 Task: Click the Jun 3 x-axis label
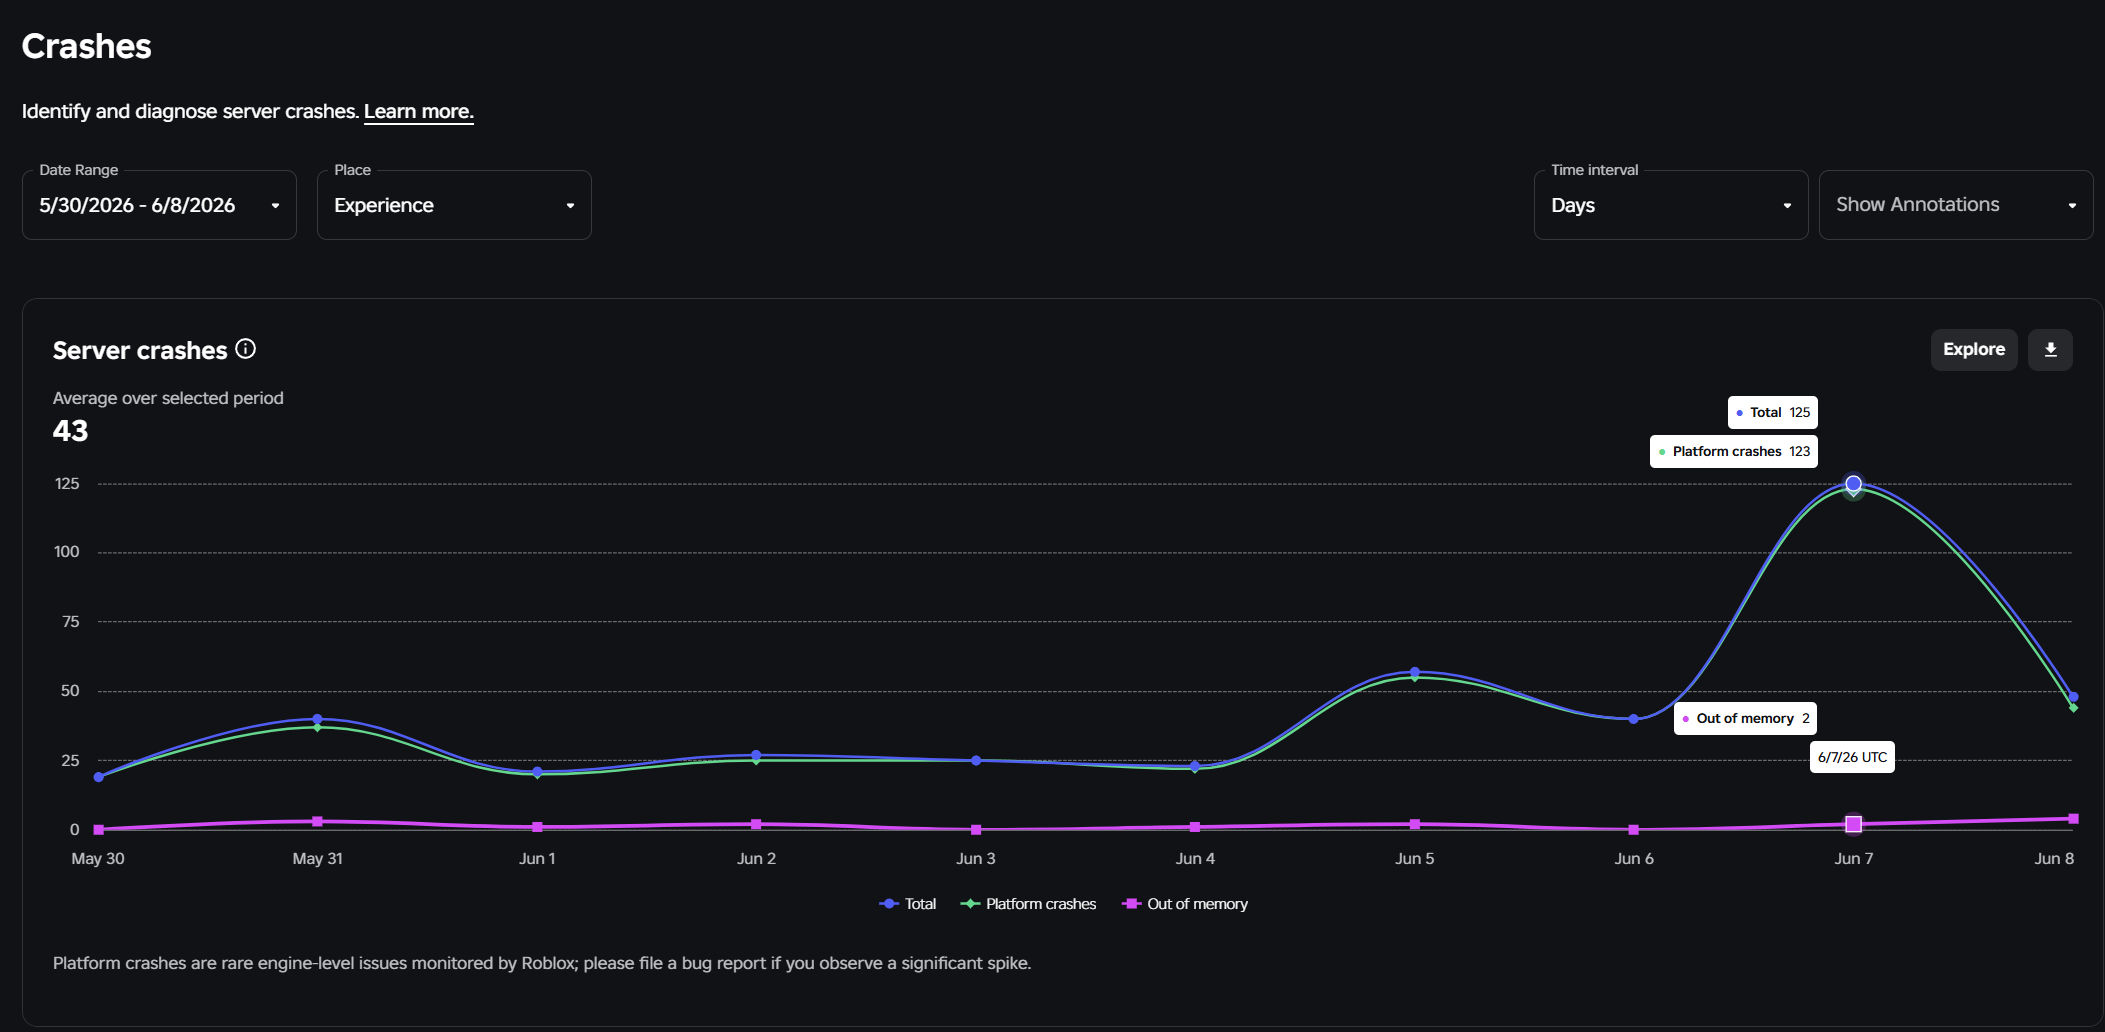pos(975,859)
